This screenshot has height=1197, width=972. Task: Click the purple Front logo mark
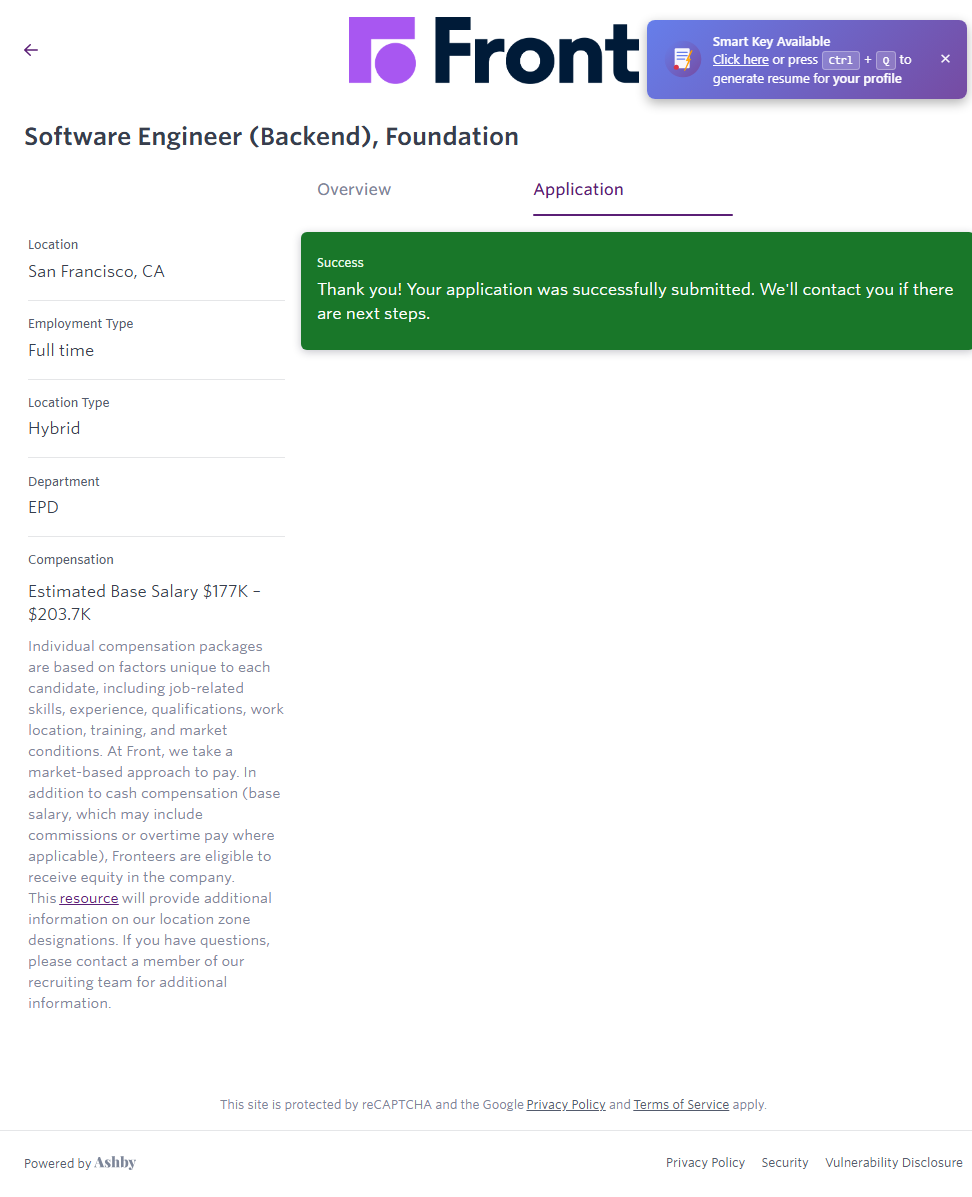tap(381, 50)
